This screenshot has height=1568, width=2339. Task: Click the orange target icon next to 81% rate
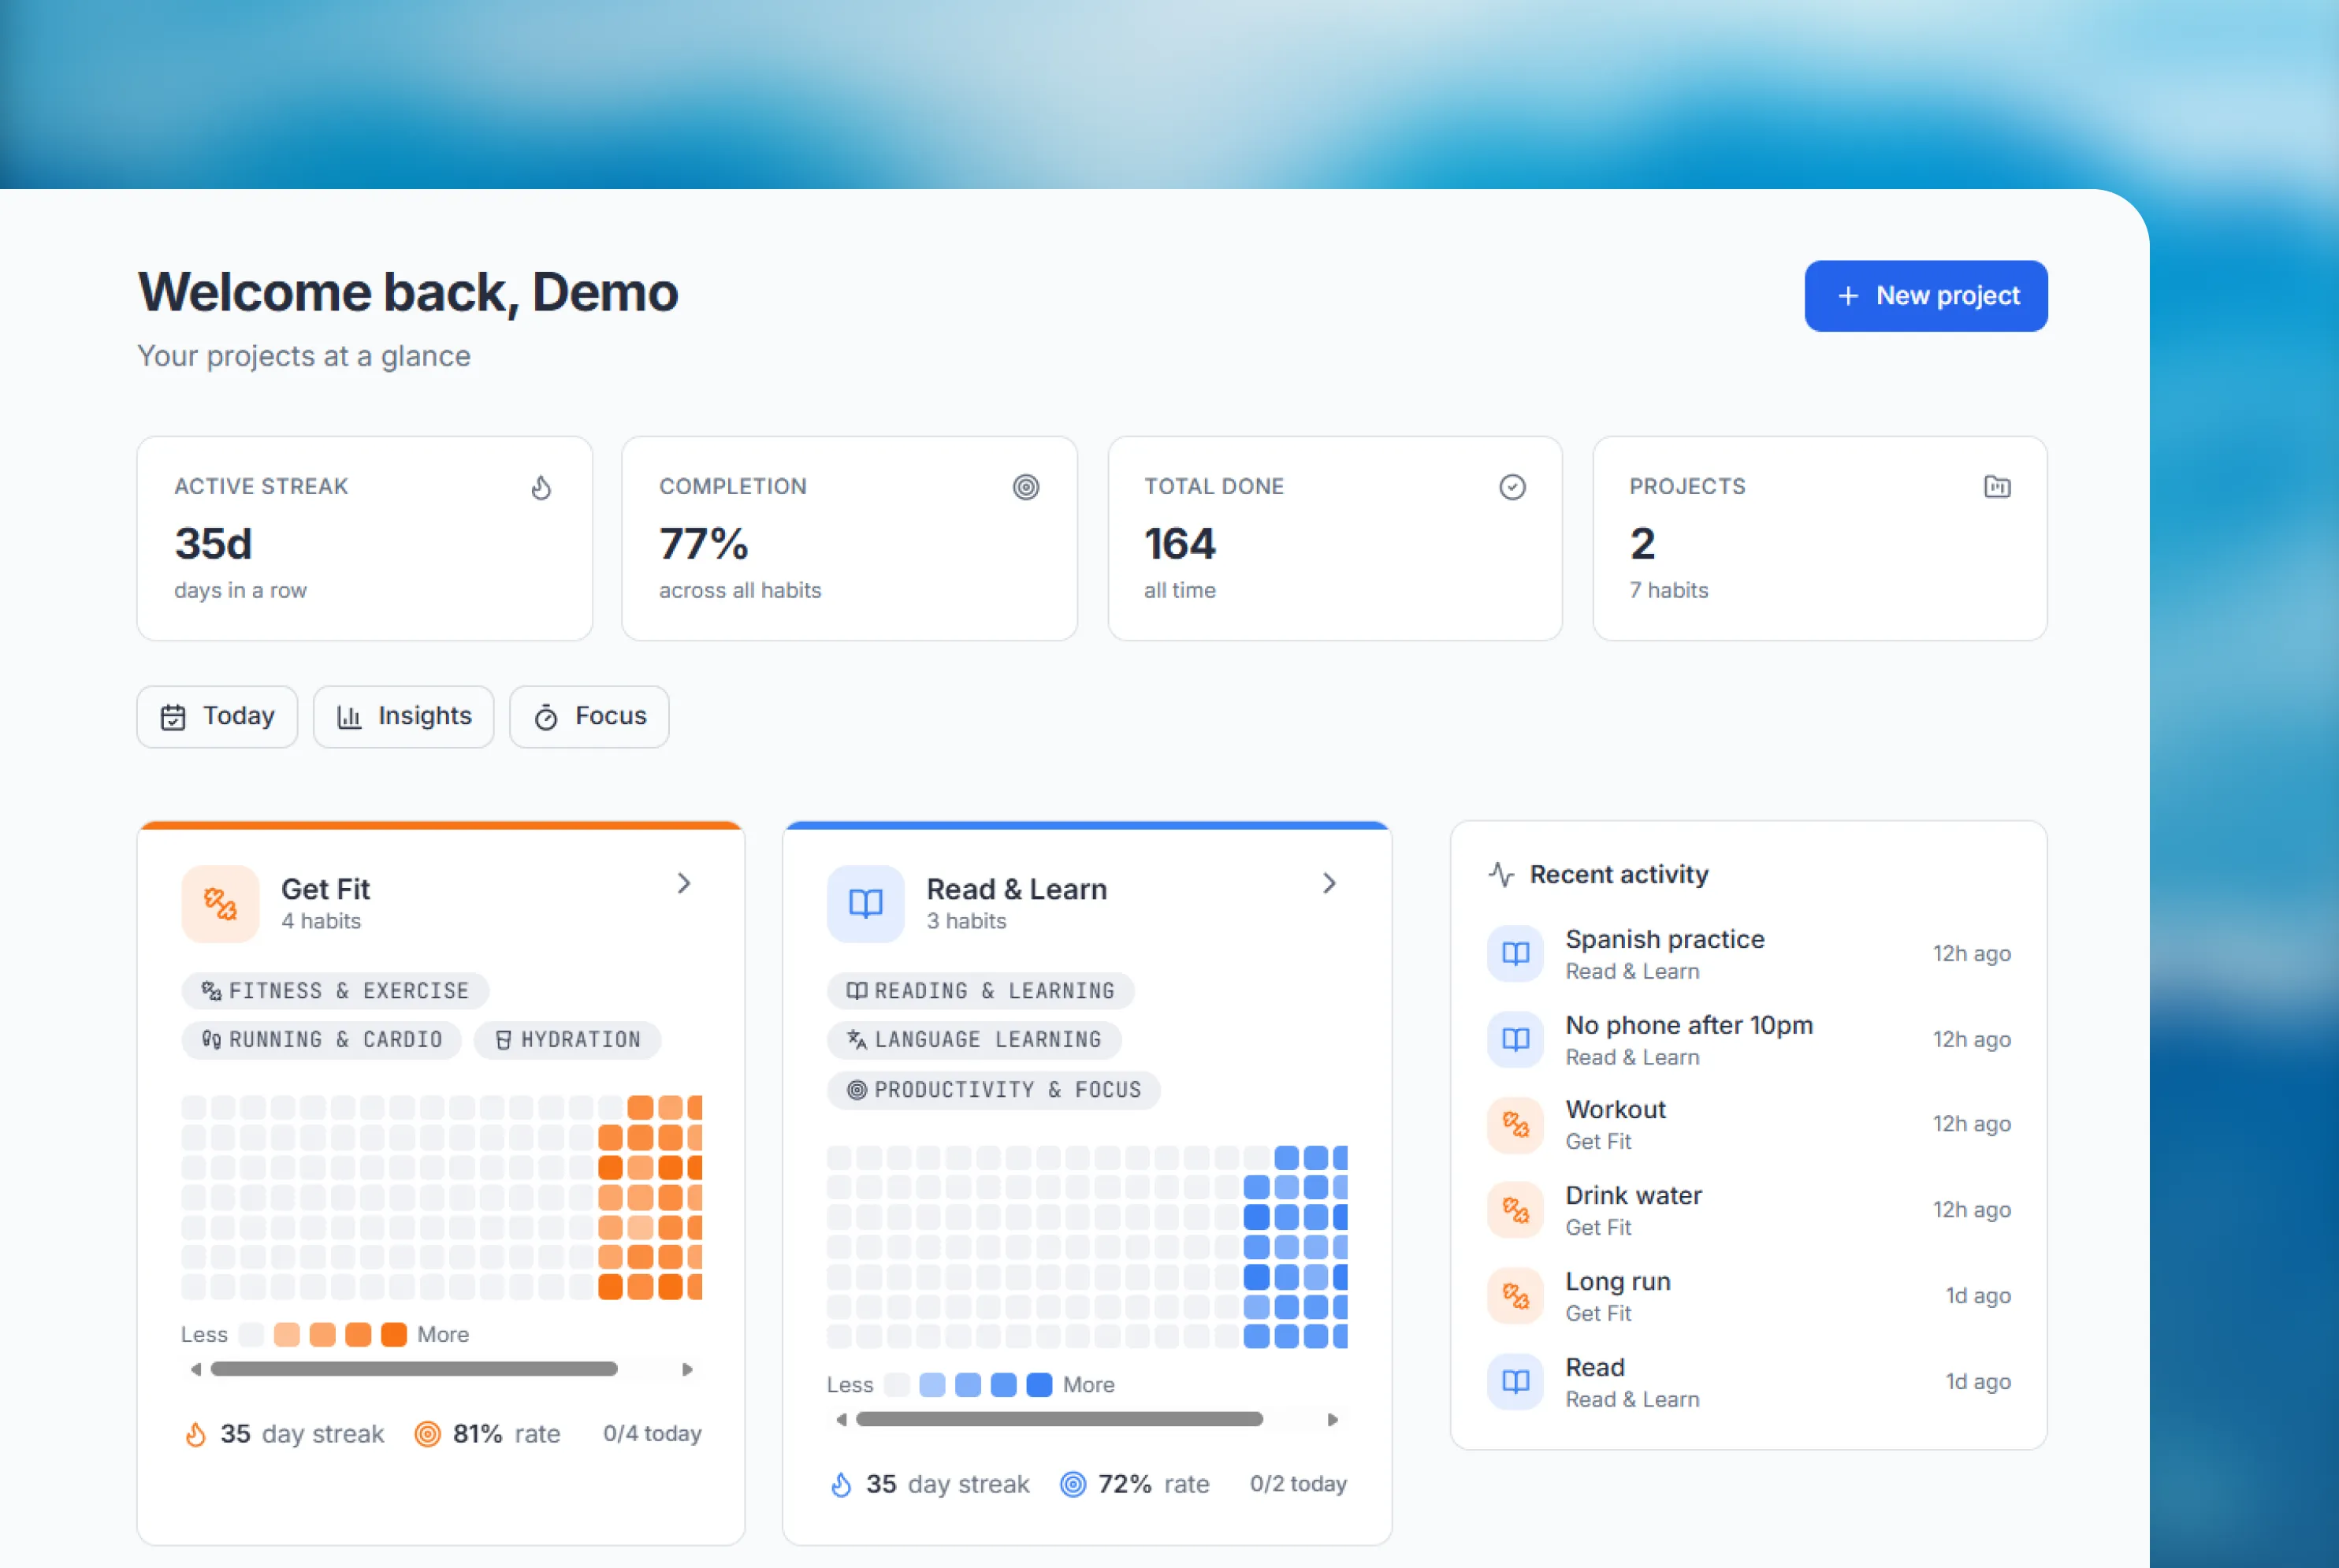tap(428, 1434)
